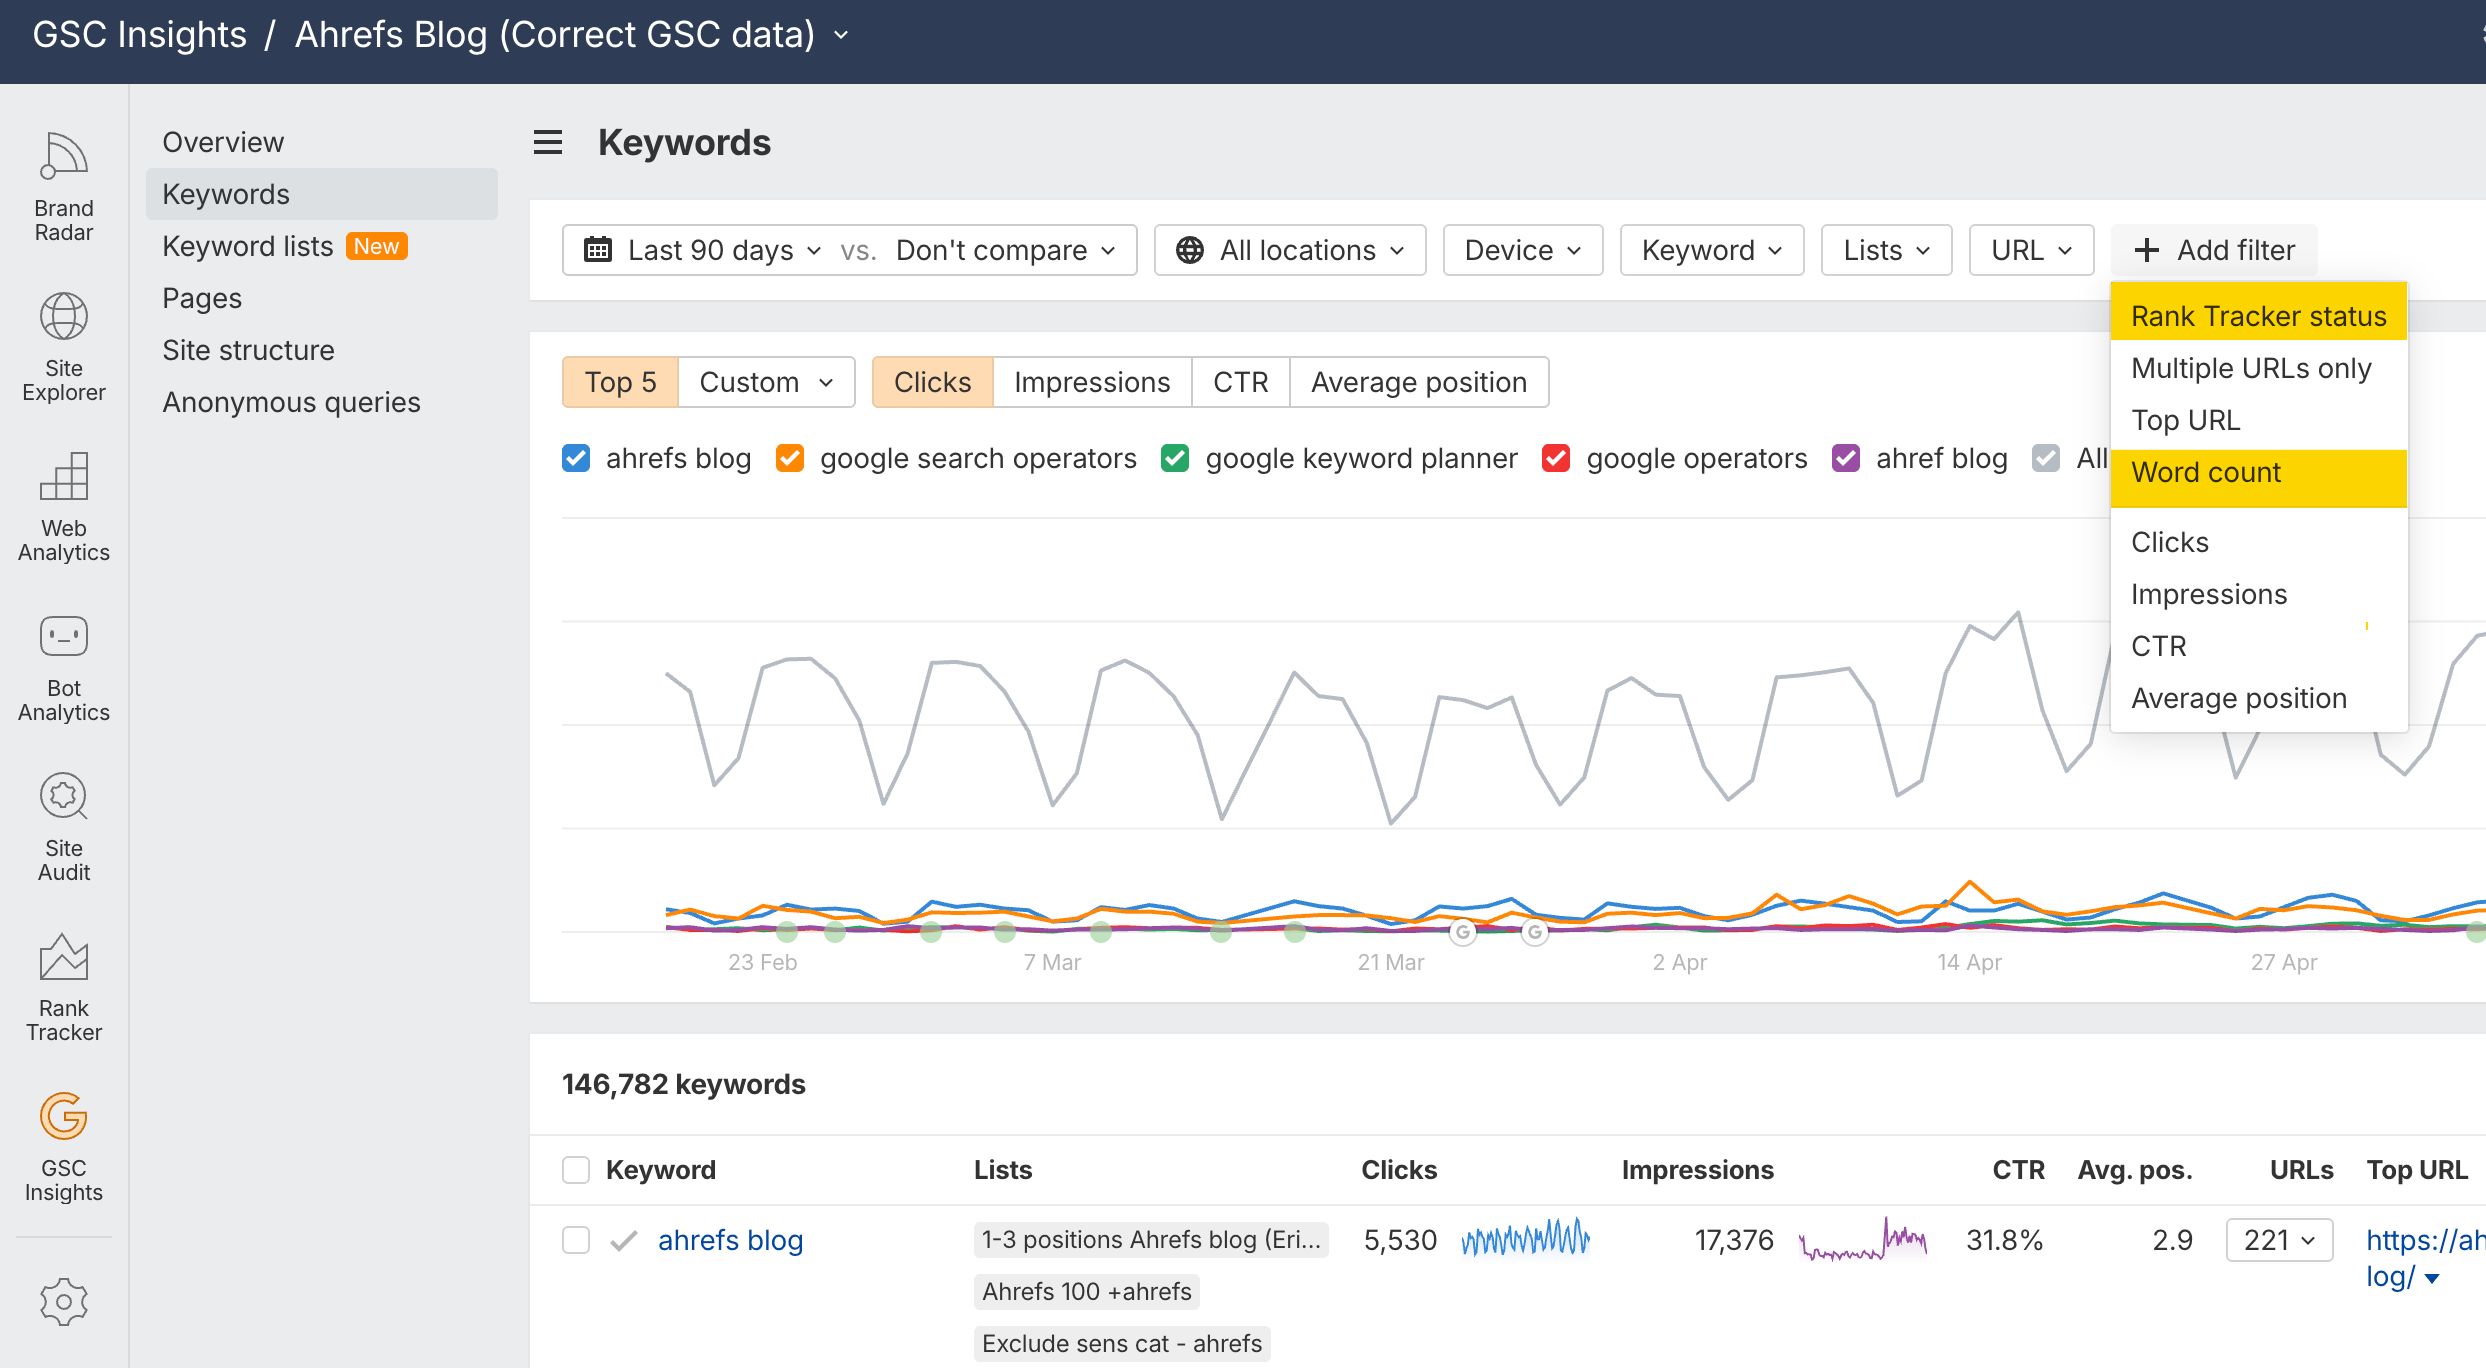Open the project name dropdown in header
Image resolution: width=2486 pixels, height=1368 pixels.
[x=842, y=35]
